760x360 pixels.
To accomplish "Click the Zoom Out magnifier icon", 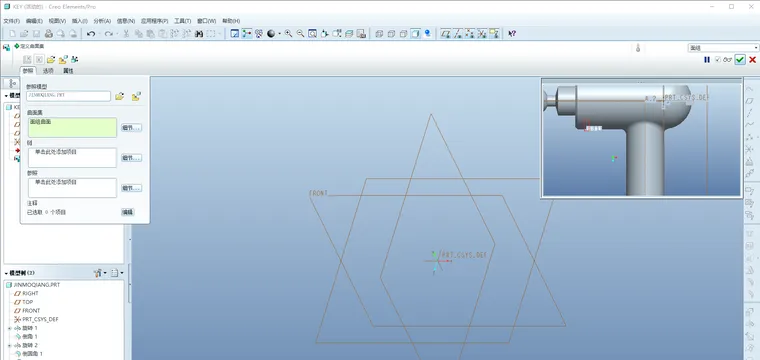I will coord(301,33).
